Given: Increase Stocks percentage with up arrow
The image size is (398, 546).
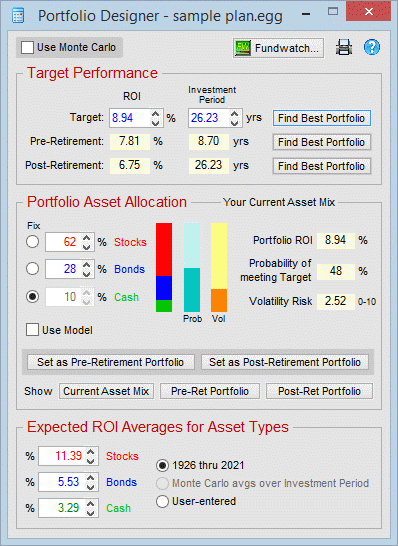Looking at the screenshot, I should (x=86, y=237).
